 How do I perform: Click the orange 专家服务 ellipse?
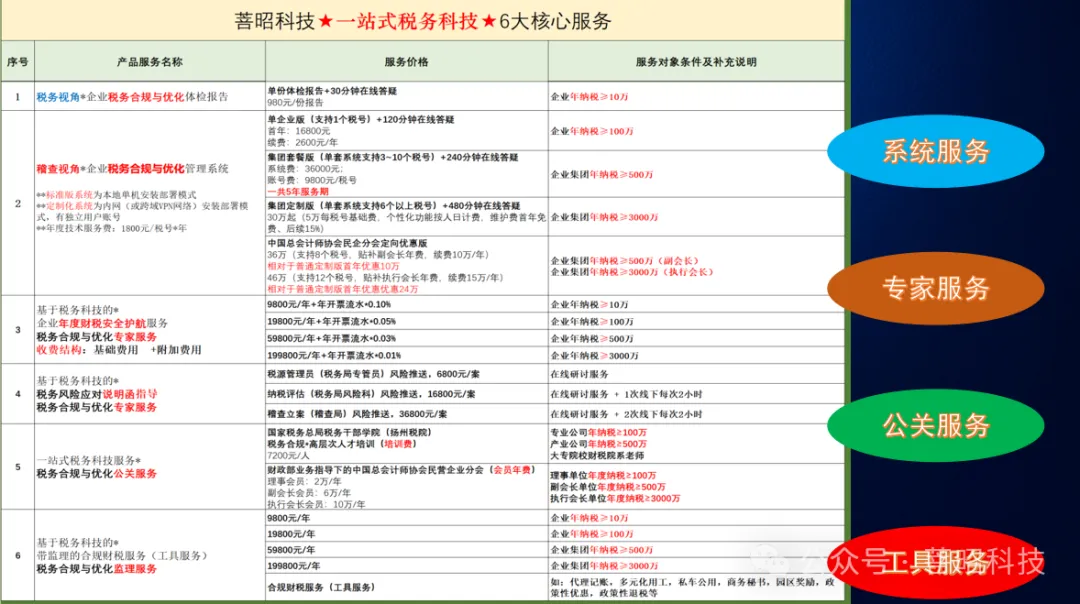click(x=935, y=288)
